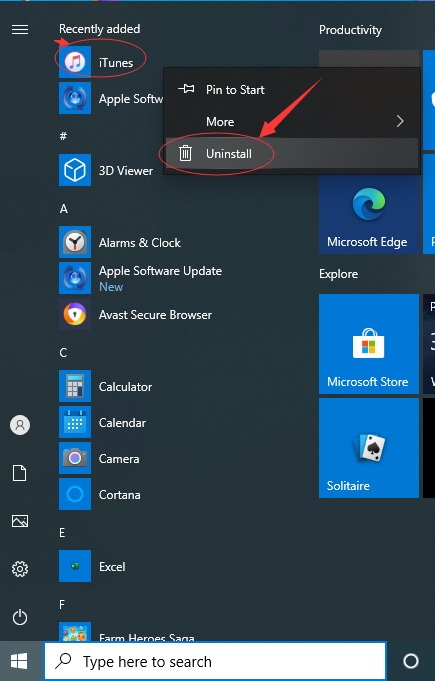This screenshot has height=681, width=435.
Task: Launch the Calculator icon
Action: 75,386
